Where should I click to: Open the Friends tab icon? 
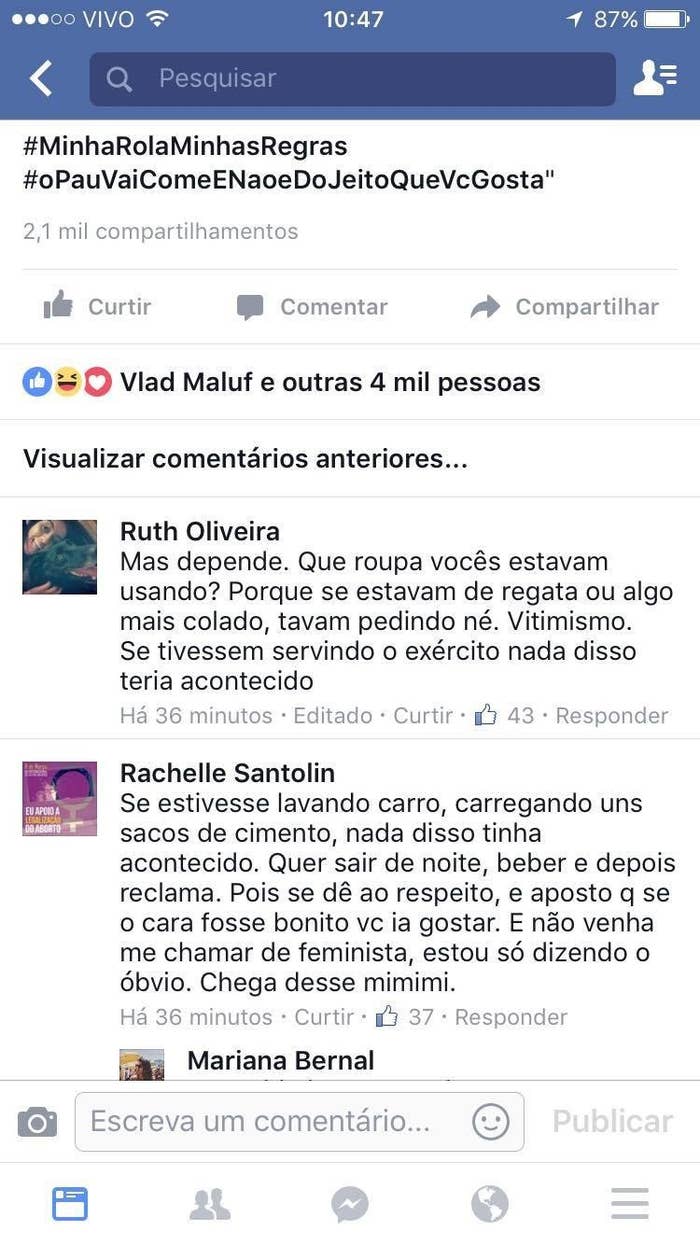click(x=210, y=1204)
